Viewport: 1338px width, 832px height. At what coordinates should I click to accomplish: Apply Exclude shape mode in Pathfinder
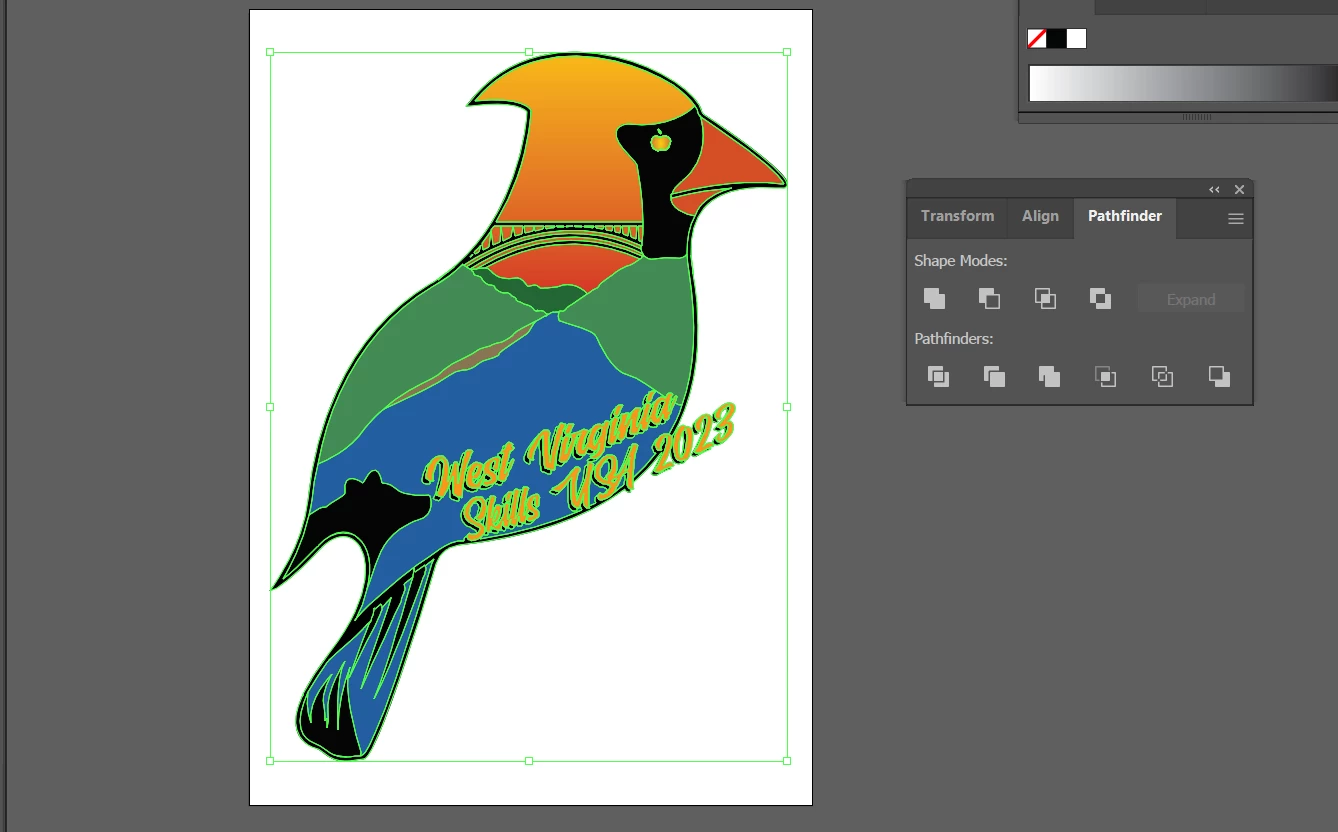coord(1100,298)
